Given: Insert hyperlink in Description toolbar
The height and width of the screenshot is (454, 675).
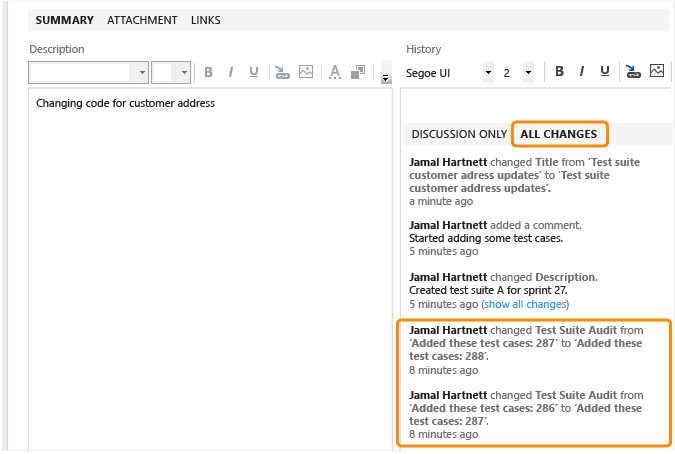Looking at the screenshot, I should click(282, 72).
